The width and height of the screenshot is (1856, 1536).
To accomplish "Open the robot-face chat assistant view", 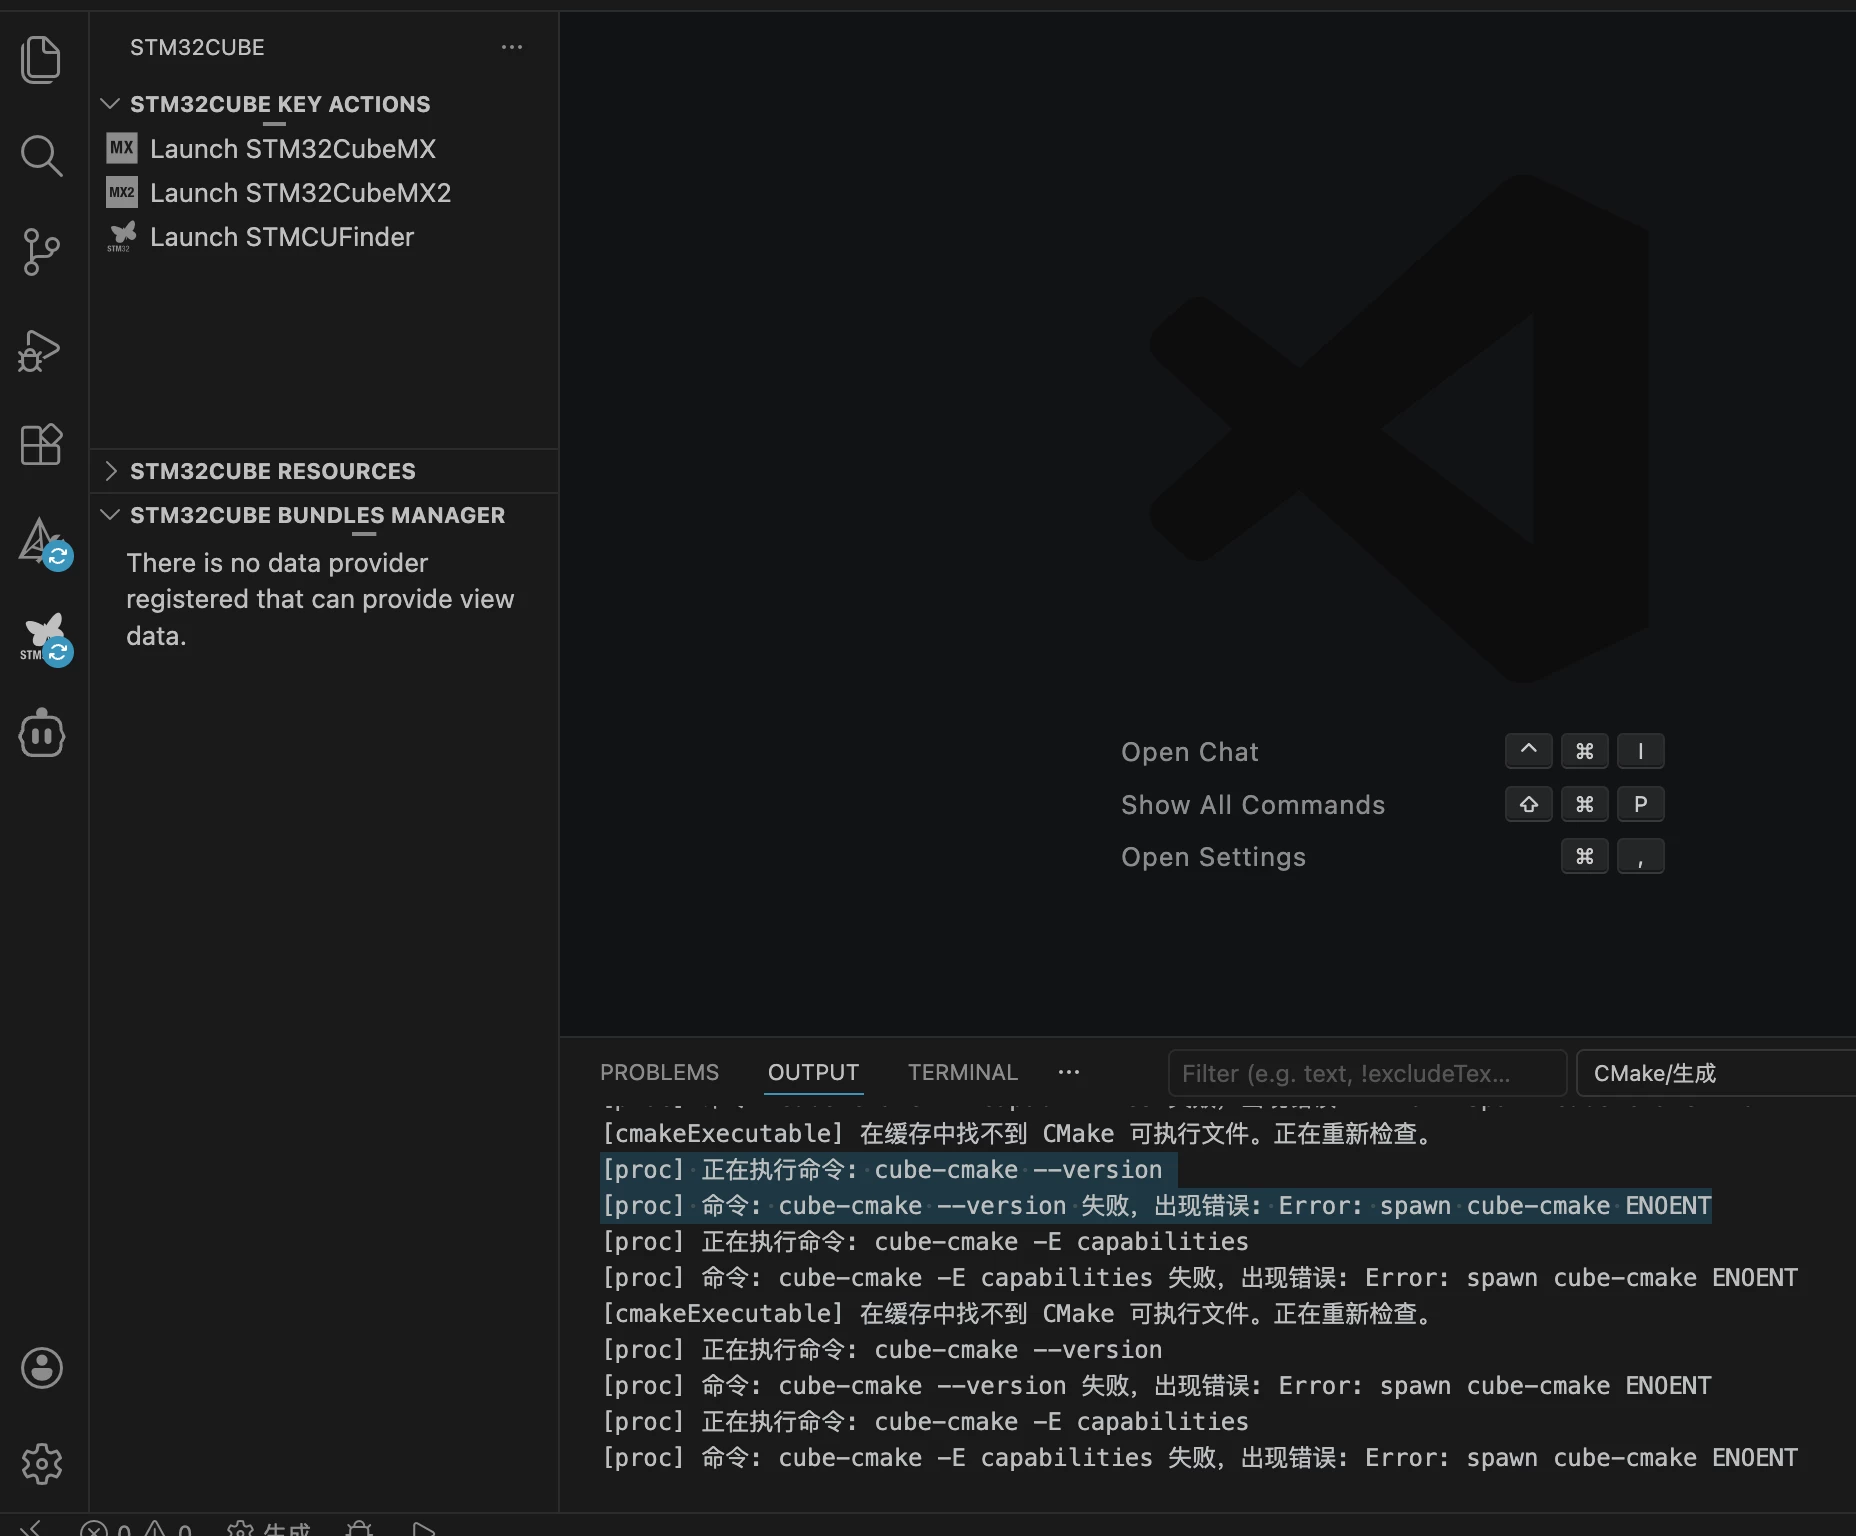I will click(x=41, y=733).
